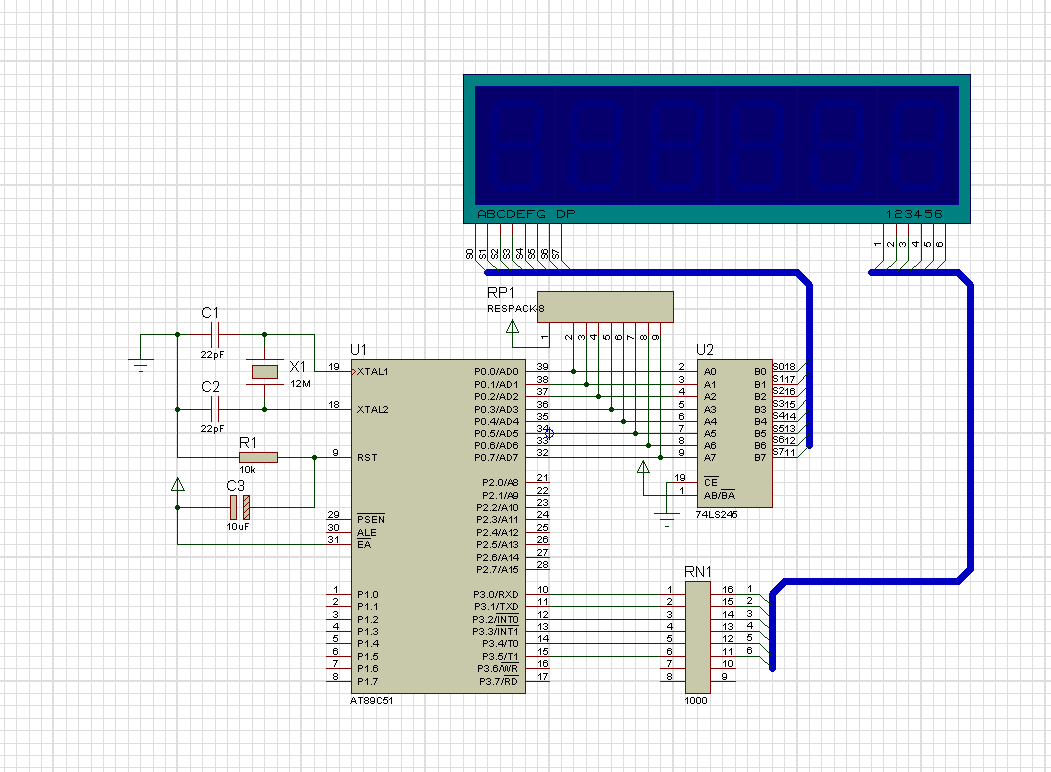1051x772 pixels.
Task: Click the ground symbol below U2 CE pin
Action: click(x=667, y=520)
